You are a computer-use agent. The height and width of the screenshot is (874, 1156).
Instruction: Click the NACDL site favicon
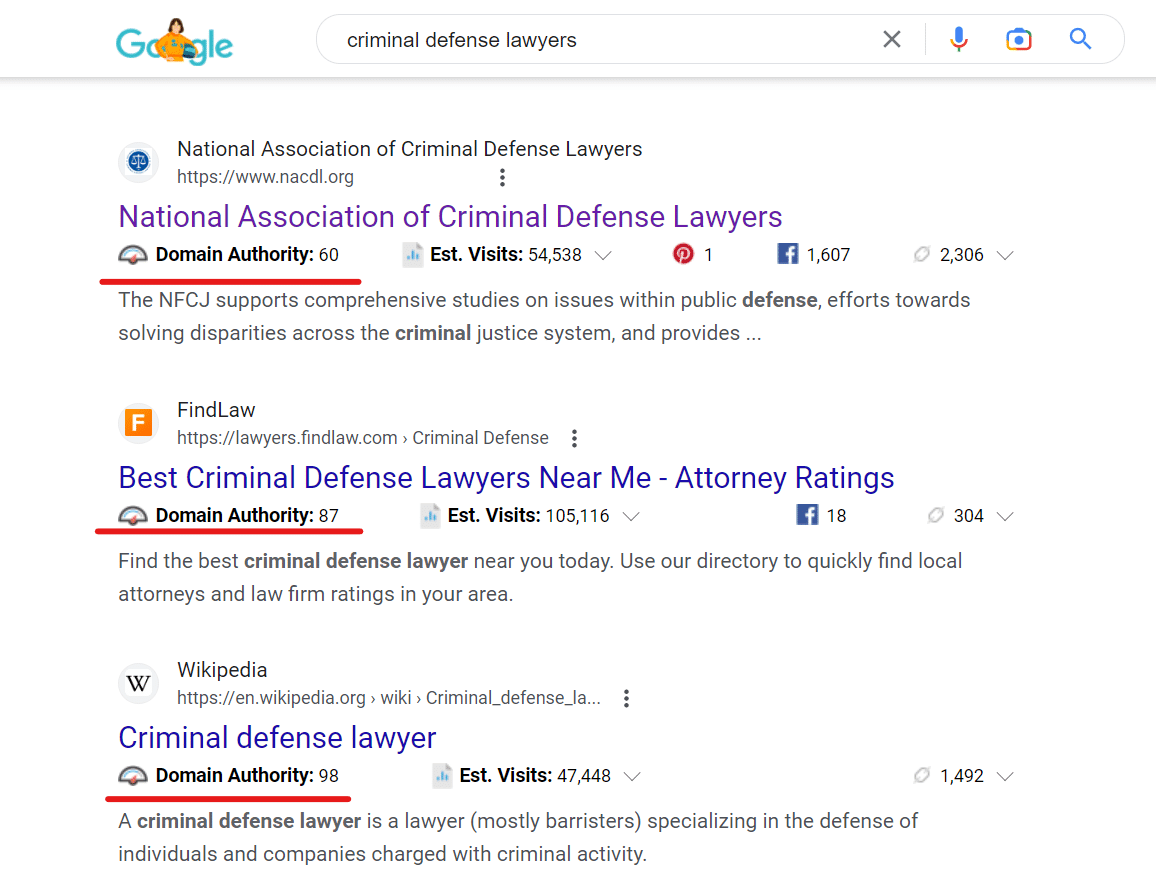[x=139, y=161]
